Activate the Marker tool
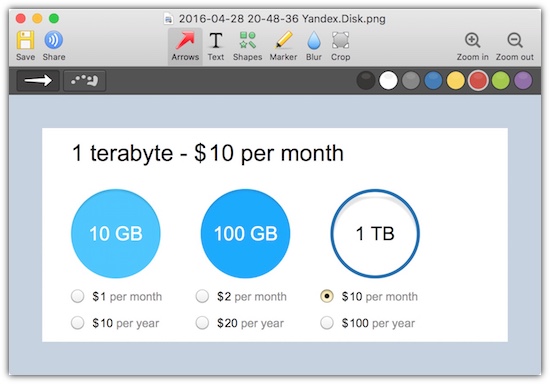The image size is (550, 384). [x=283, y=46]
